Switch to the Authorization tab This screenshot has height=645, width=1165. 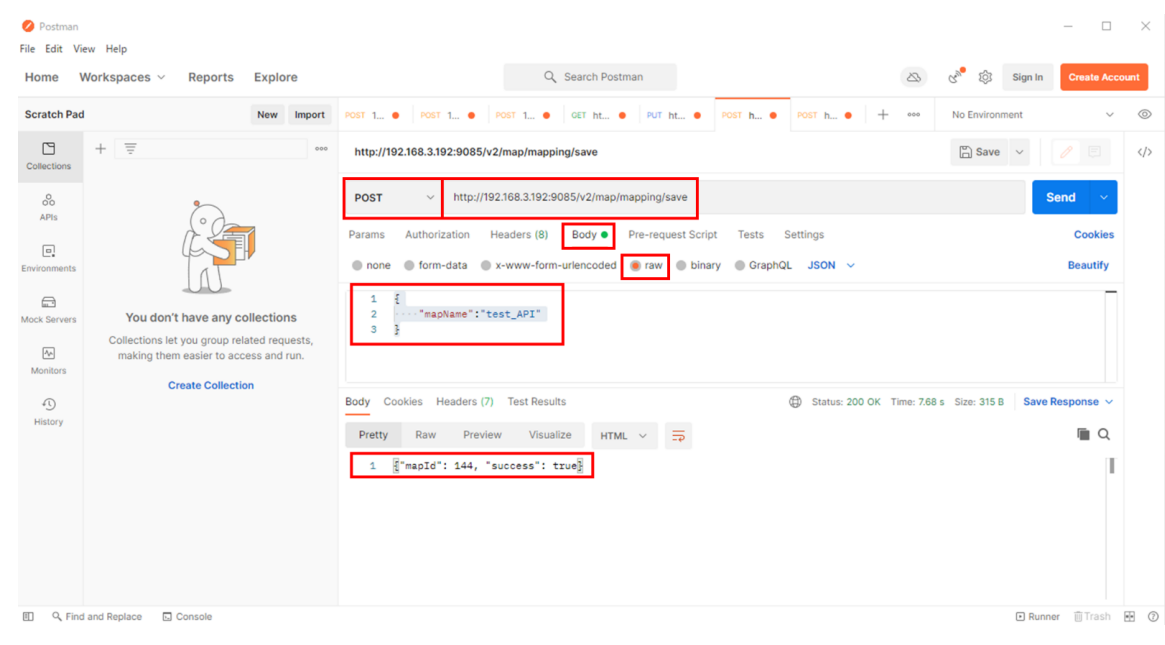coord(437,235)
